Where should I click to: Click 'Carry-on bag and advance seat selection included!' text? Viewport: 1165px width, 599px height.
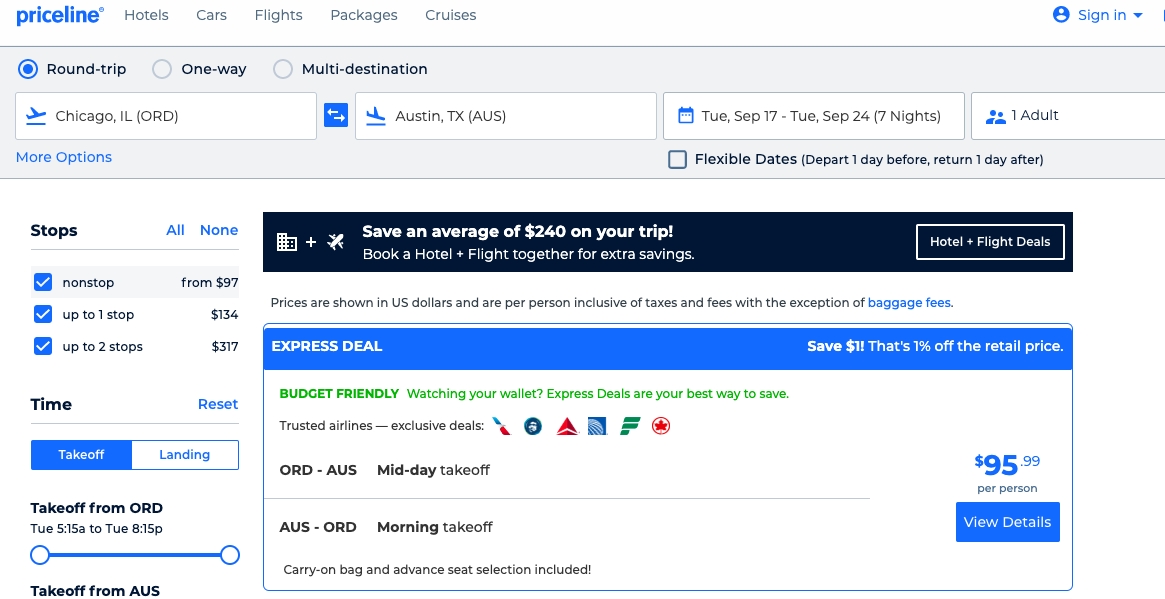coord(438,570)
